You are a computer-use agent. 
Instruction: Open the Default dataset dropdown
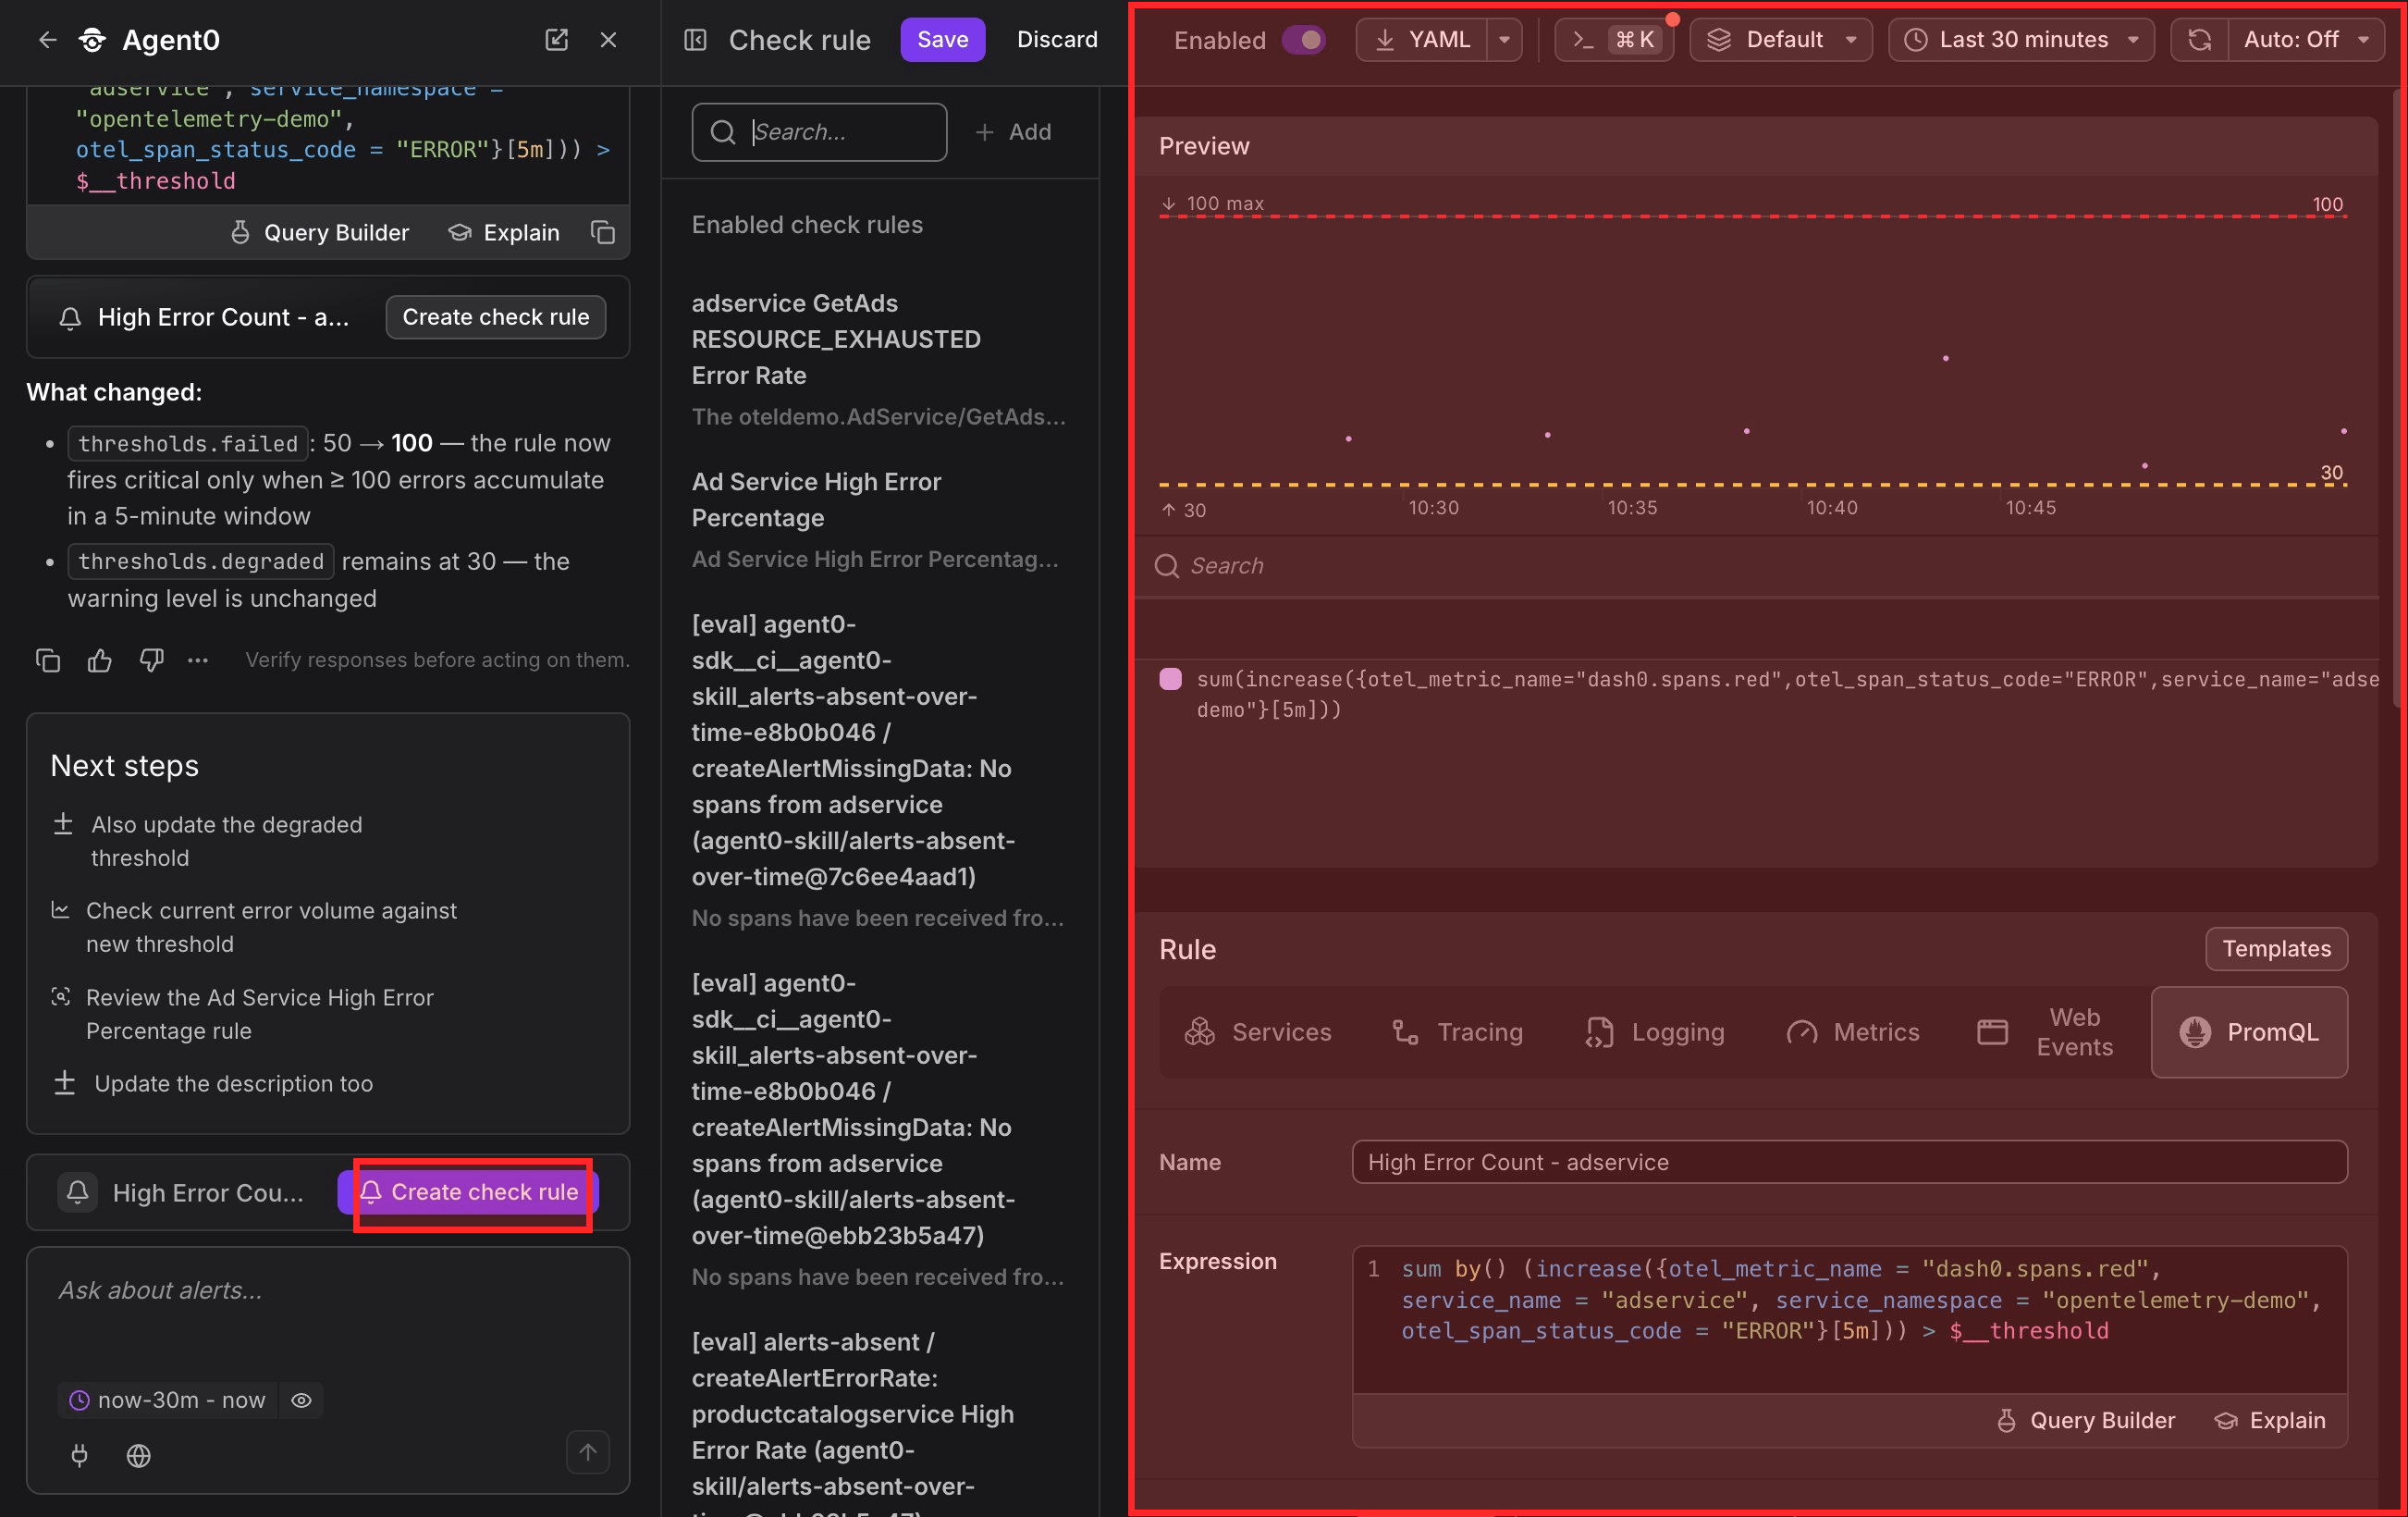click(x=1781, y=40)
